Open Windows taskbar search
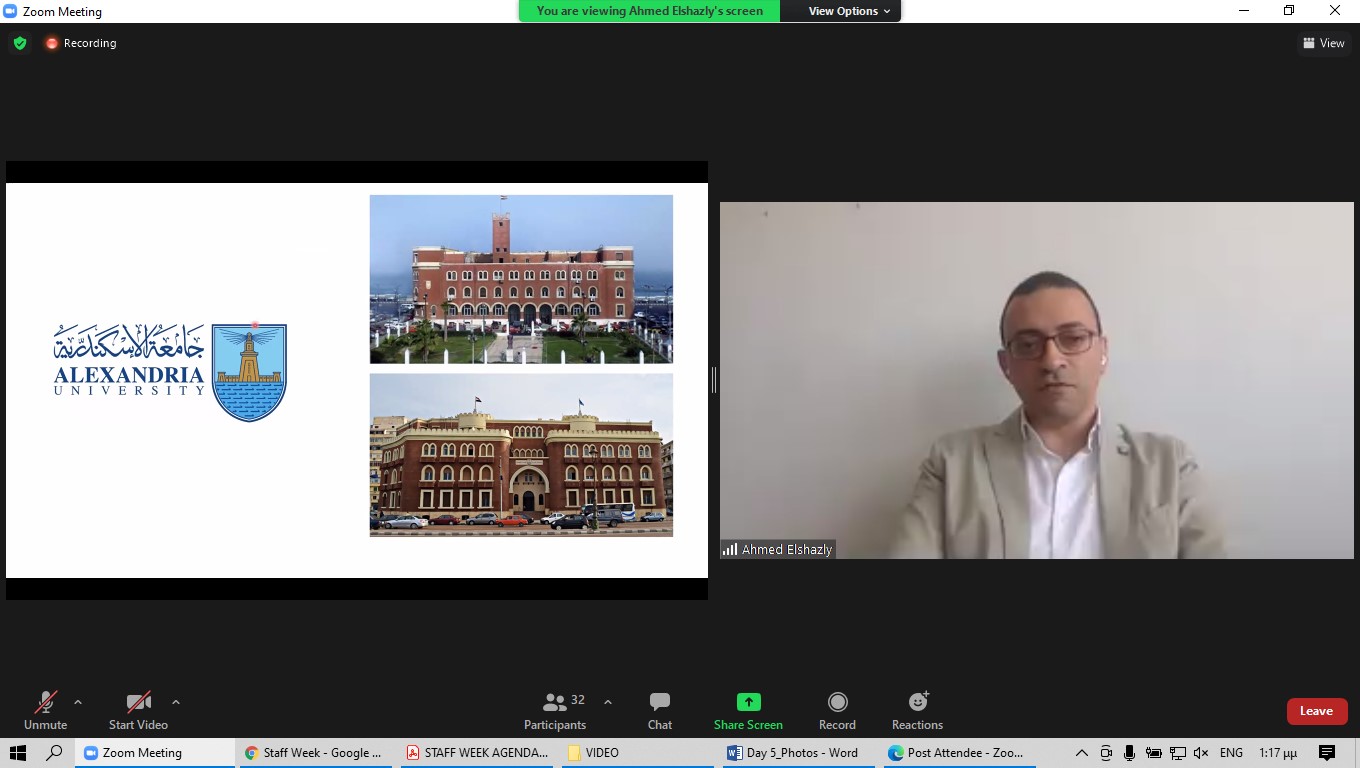 [55, 753]
